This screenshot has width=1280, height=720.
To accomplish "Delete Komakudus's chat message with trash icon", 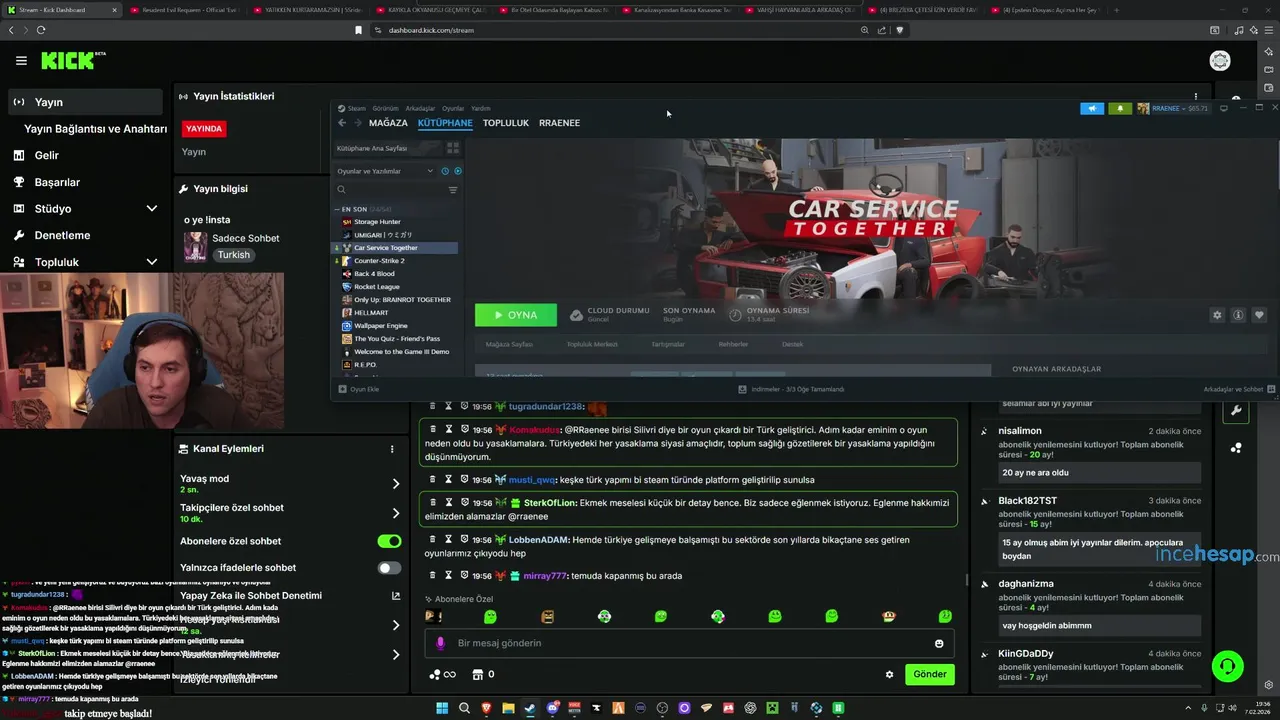I will [x=433, y=429].
